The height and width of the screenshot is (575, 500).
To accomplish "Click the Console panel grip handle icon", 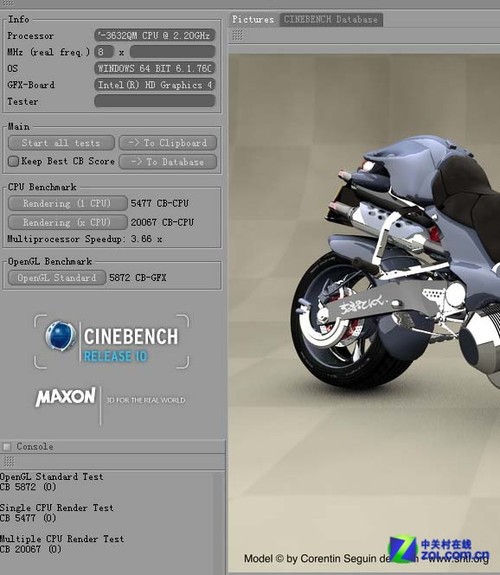I will click(8, 461).
